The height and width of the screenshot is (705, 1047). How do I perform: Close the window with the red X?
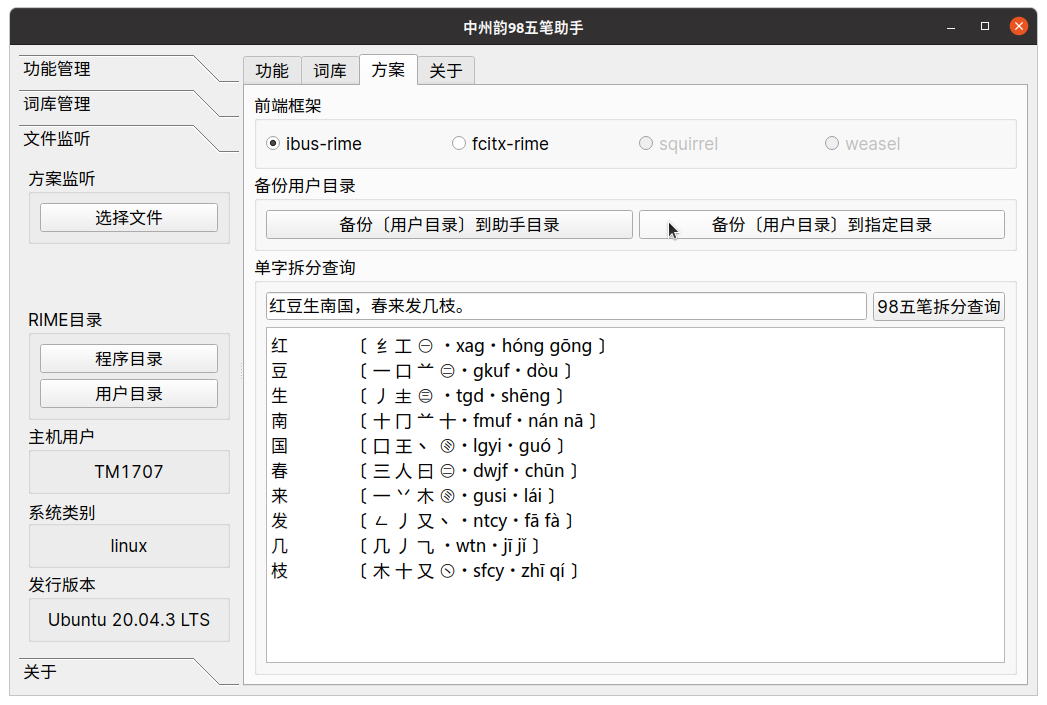point(1018,26)
